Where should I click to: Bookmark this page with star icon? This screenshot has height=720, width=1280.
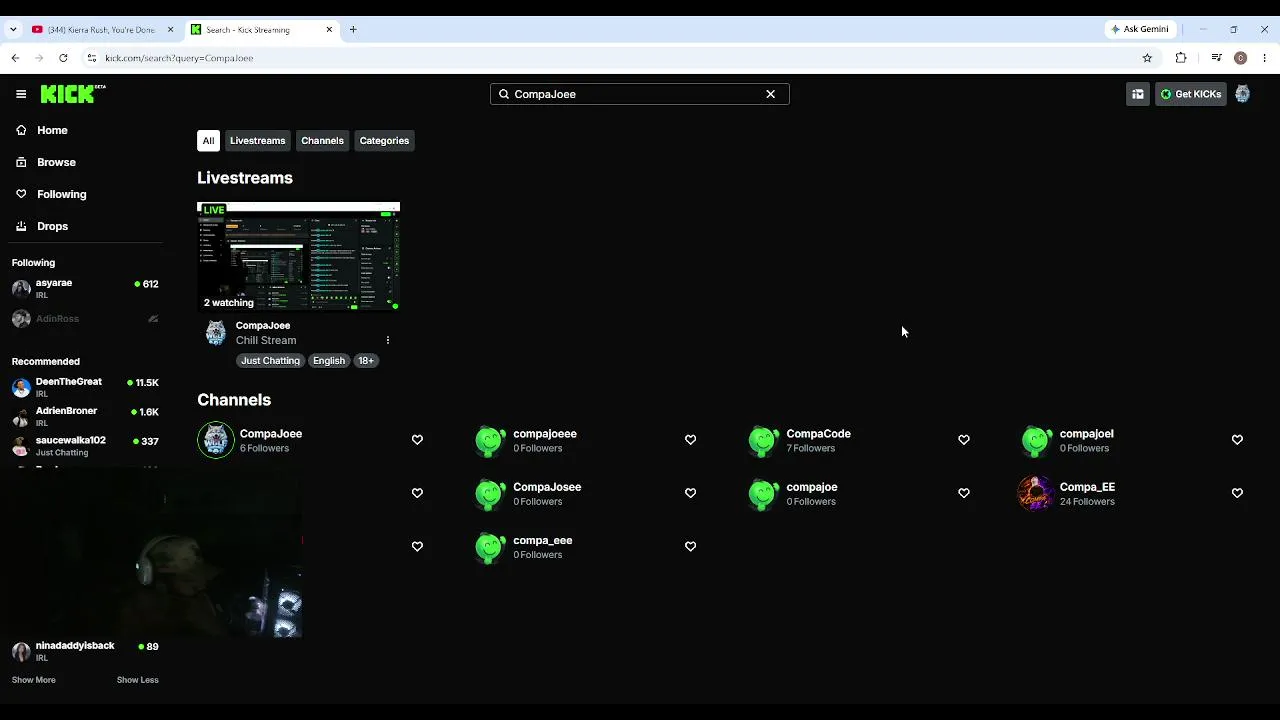[x=1147, y=58]
